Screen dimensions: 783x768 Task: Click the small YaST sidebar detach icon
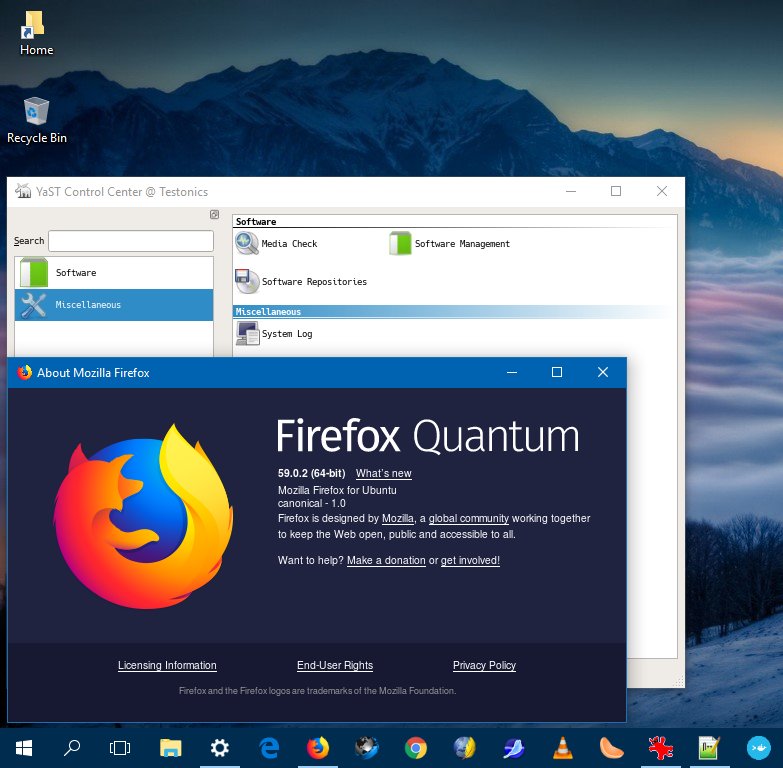214,214
